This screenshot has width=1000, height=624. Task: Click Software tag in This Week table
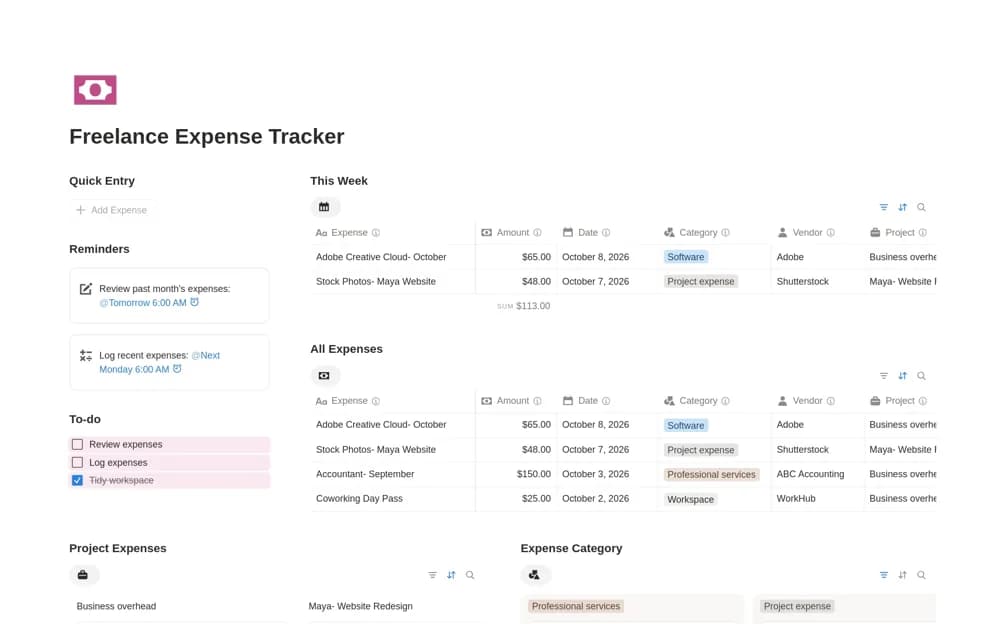point(686,257)
